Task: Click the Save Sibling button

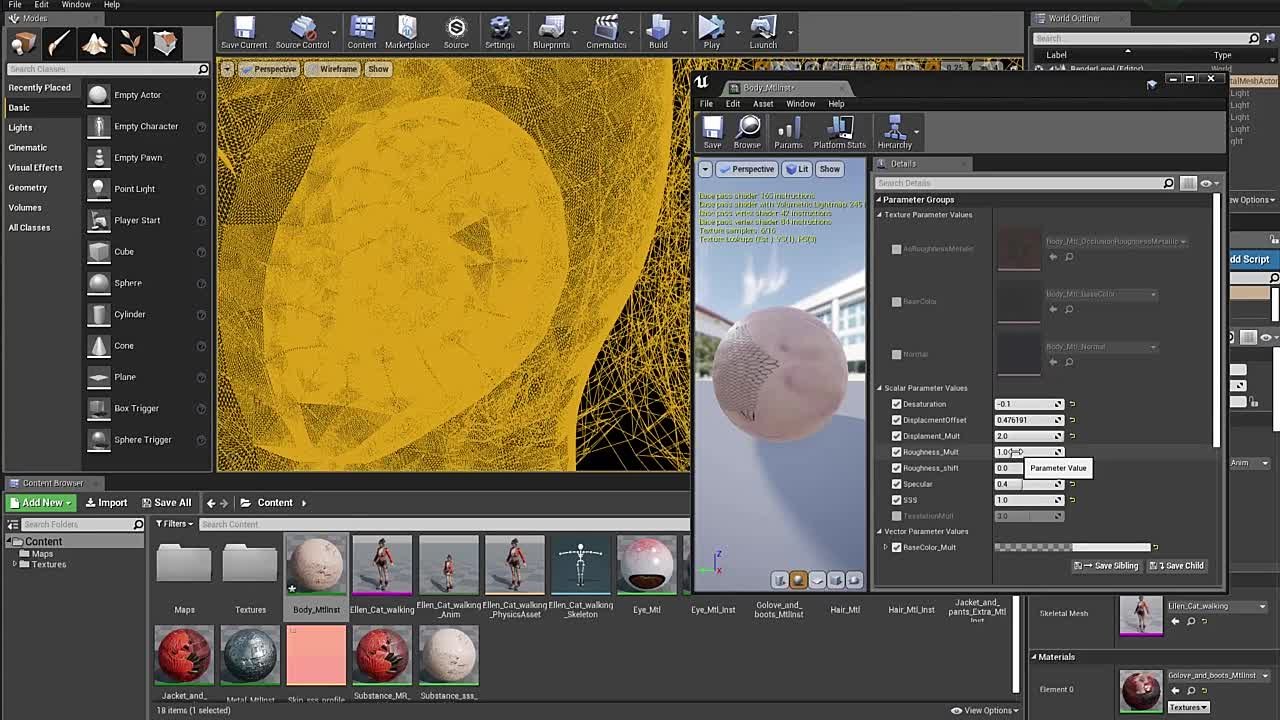Action: coord(1107,566)
